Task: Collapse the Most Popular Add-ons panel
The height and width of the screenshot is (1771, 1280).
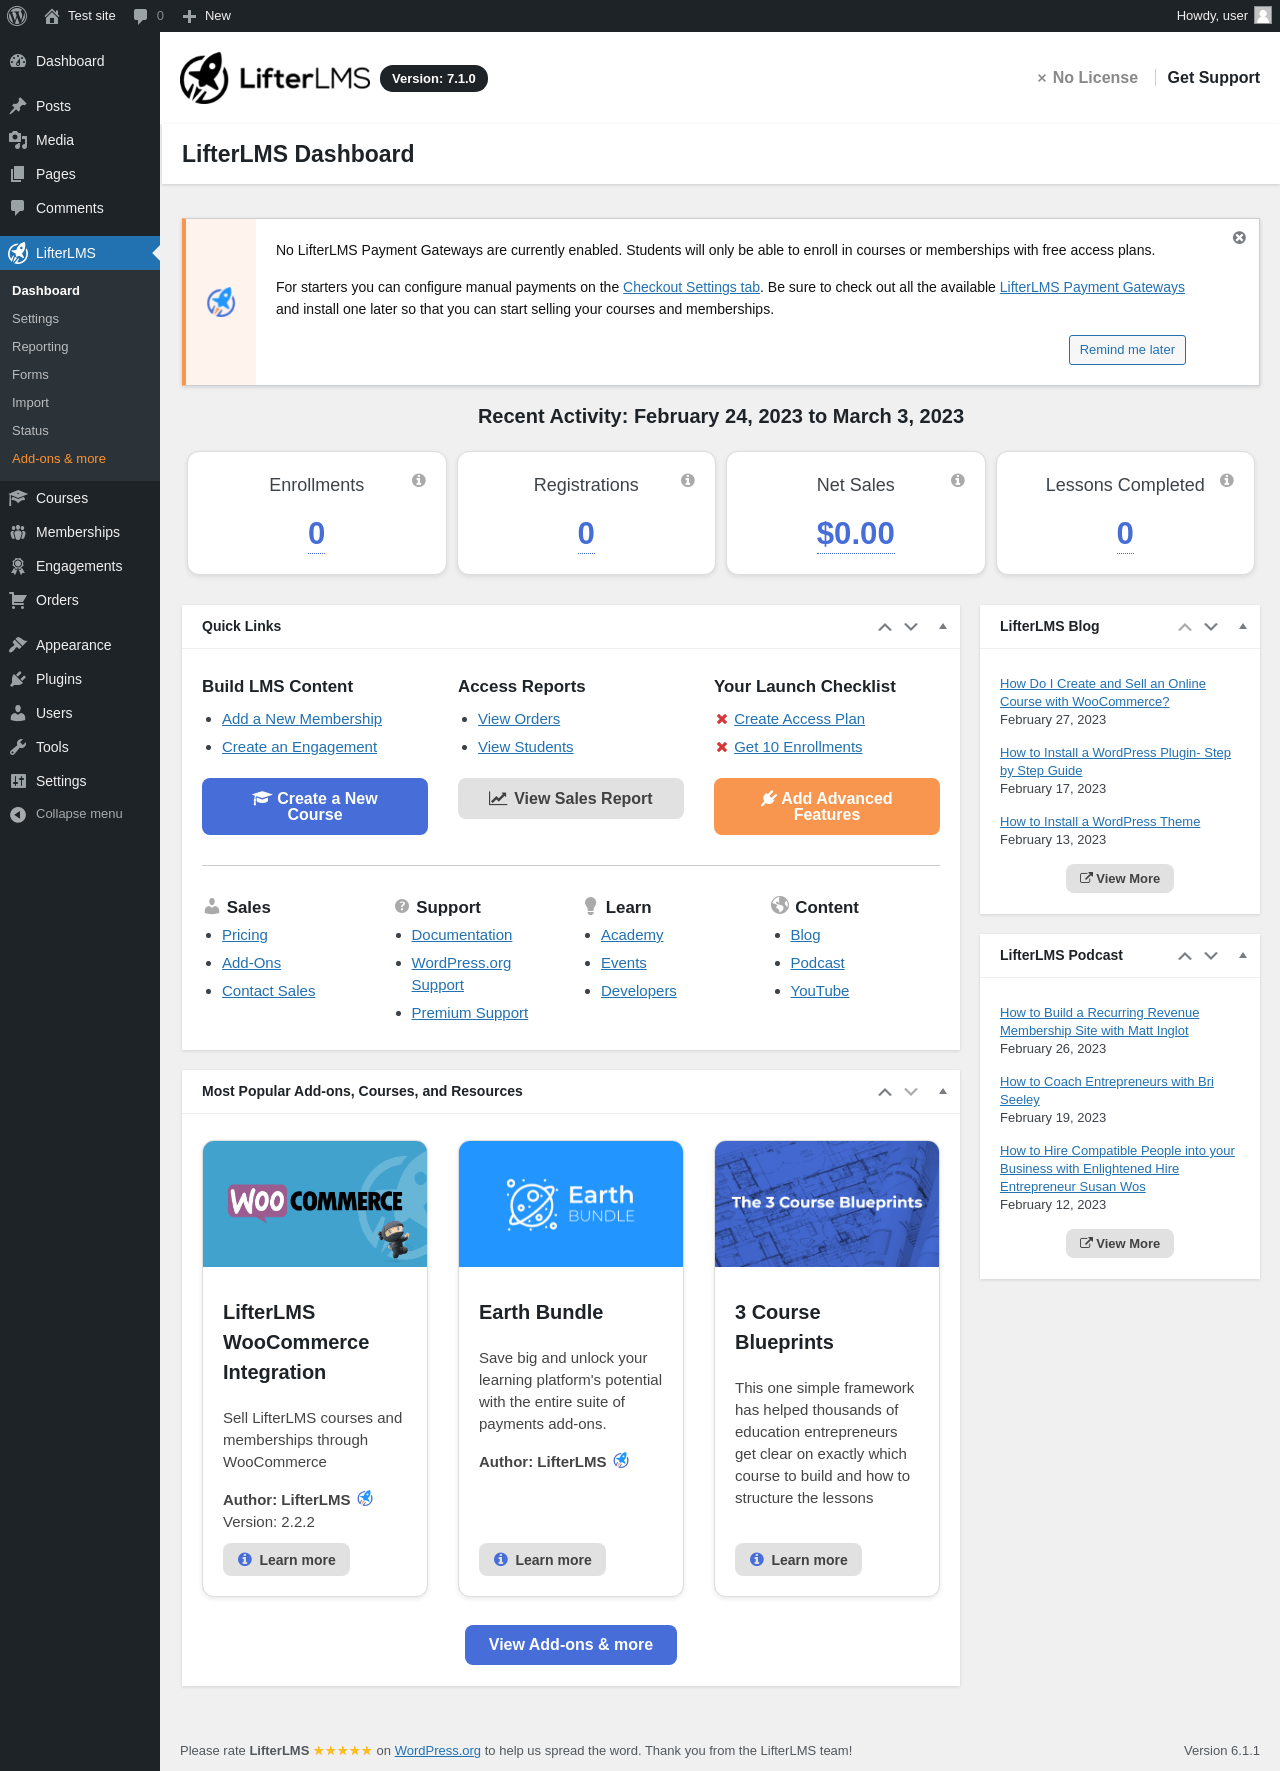Action: (x=943, y=1091)
